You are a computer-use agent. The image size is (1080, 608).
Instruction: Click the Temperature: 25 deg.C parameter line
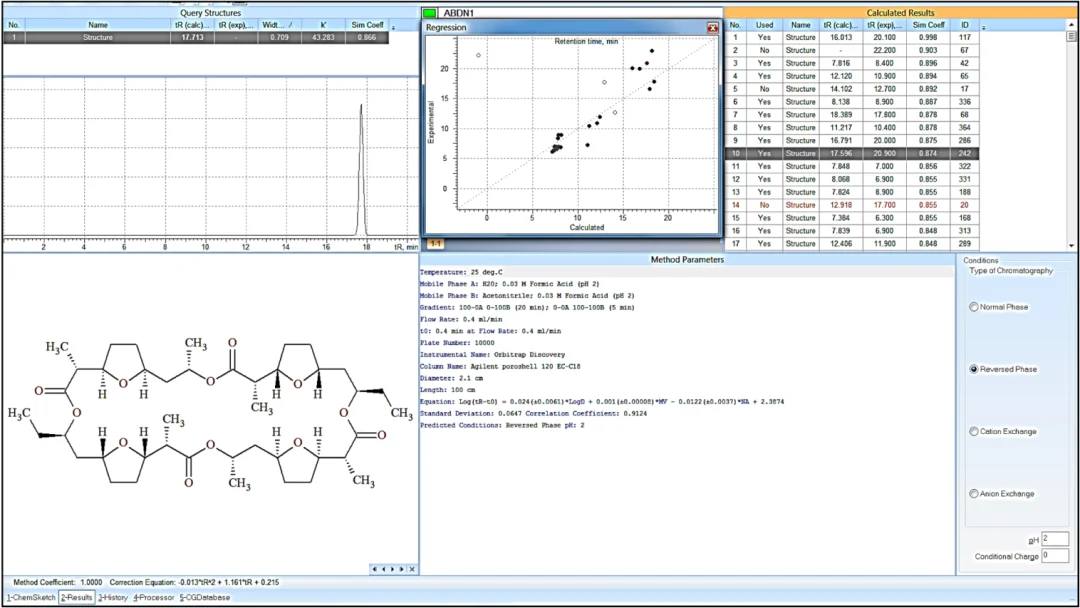[x=461, y=272]
